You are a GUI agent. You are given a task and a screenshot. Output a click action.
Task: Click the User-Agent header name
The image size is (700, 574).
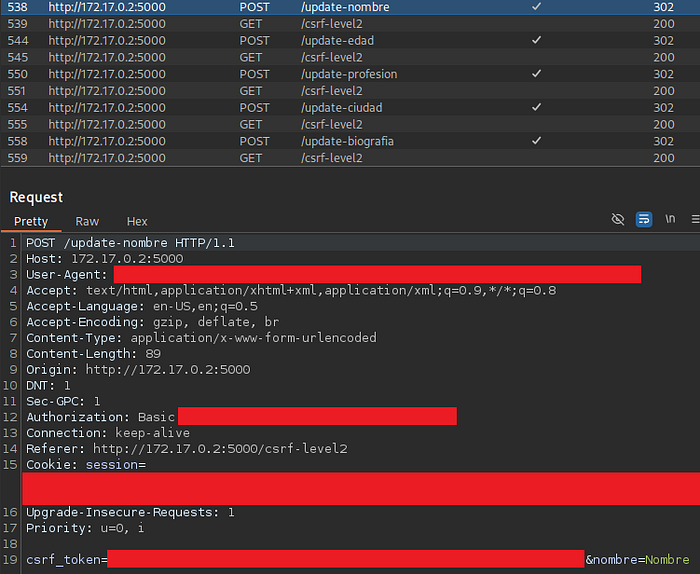(67, 275)
